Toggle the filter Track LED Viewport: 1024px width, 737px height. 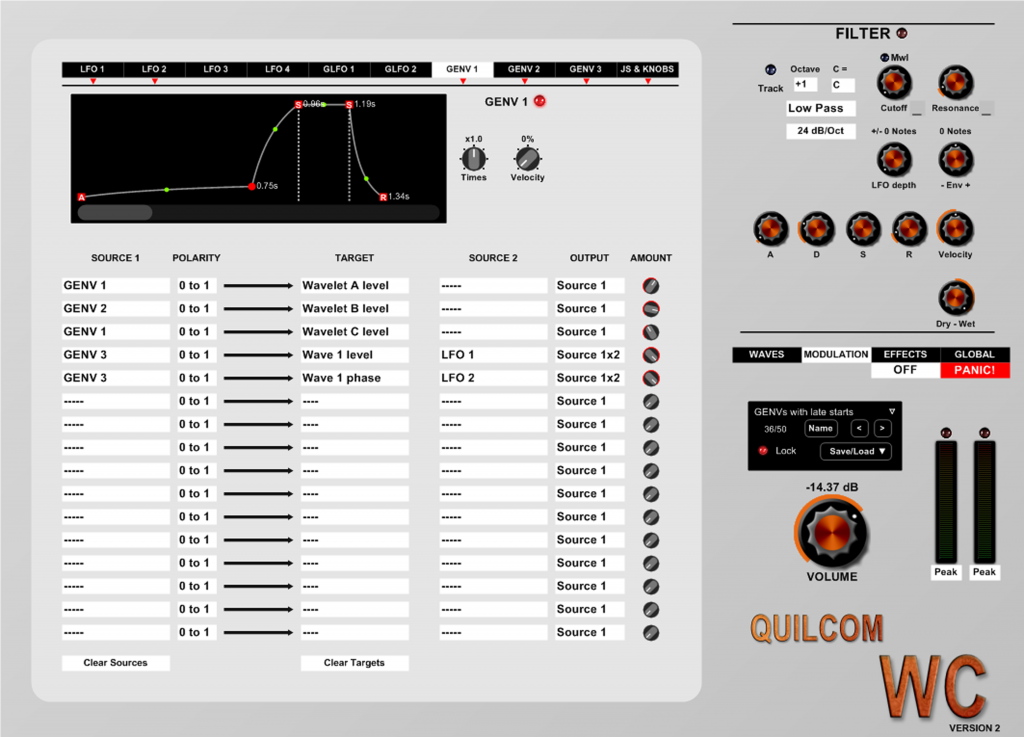(x=770, y=70)
